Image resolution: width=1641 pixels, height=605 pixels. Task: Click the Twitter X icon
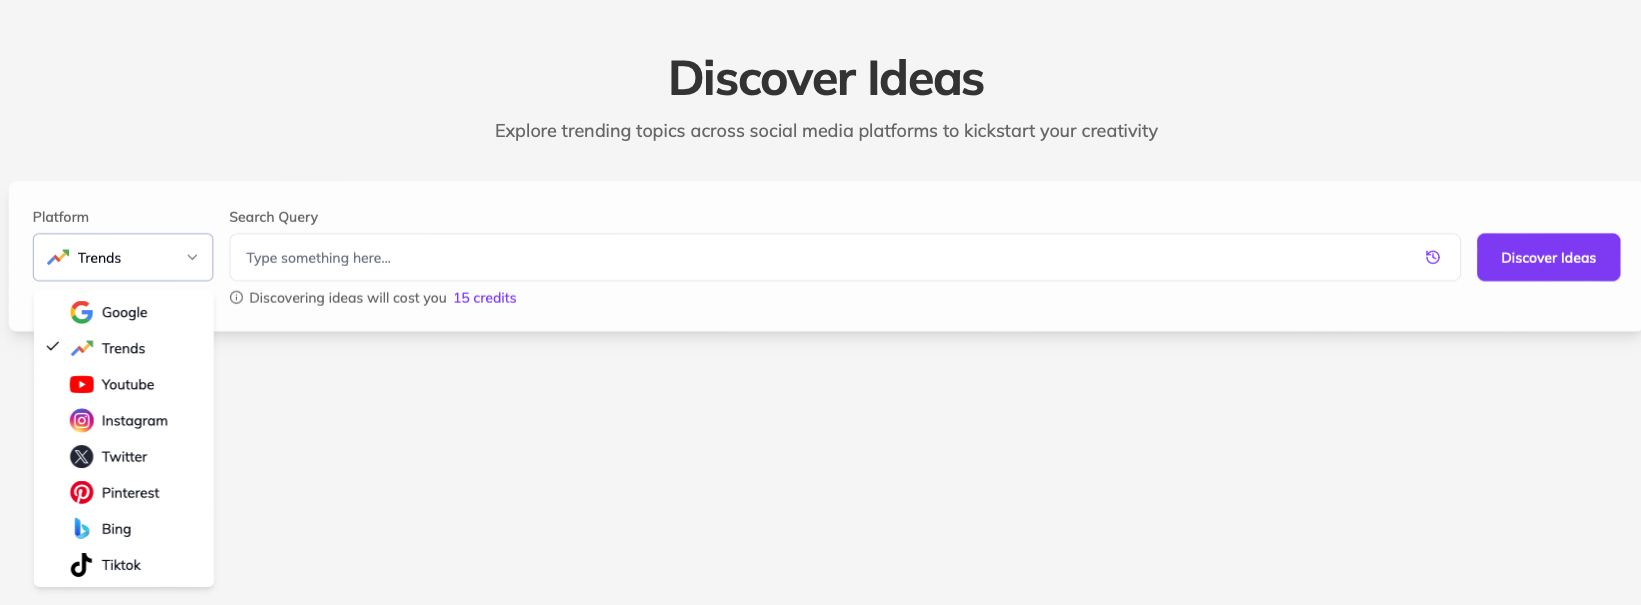pos(82,457)
